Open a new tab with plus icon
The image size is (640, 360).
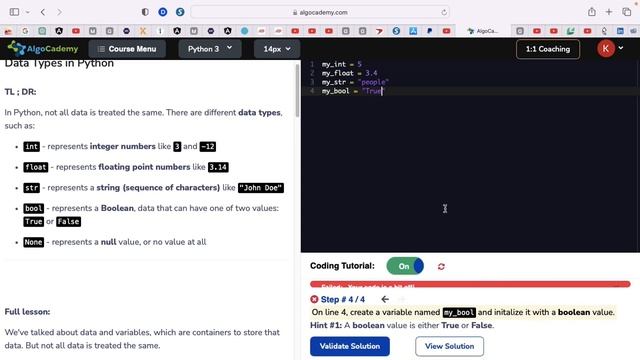click(609, 12)
